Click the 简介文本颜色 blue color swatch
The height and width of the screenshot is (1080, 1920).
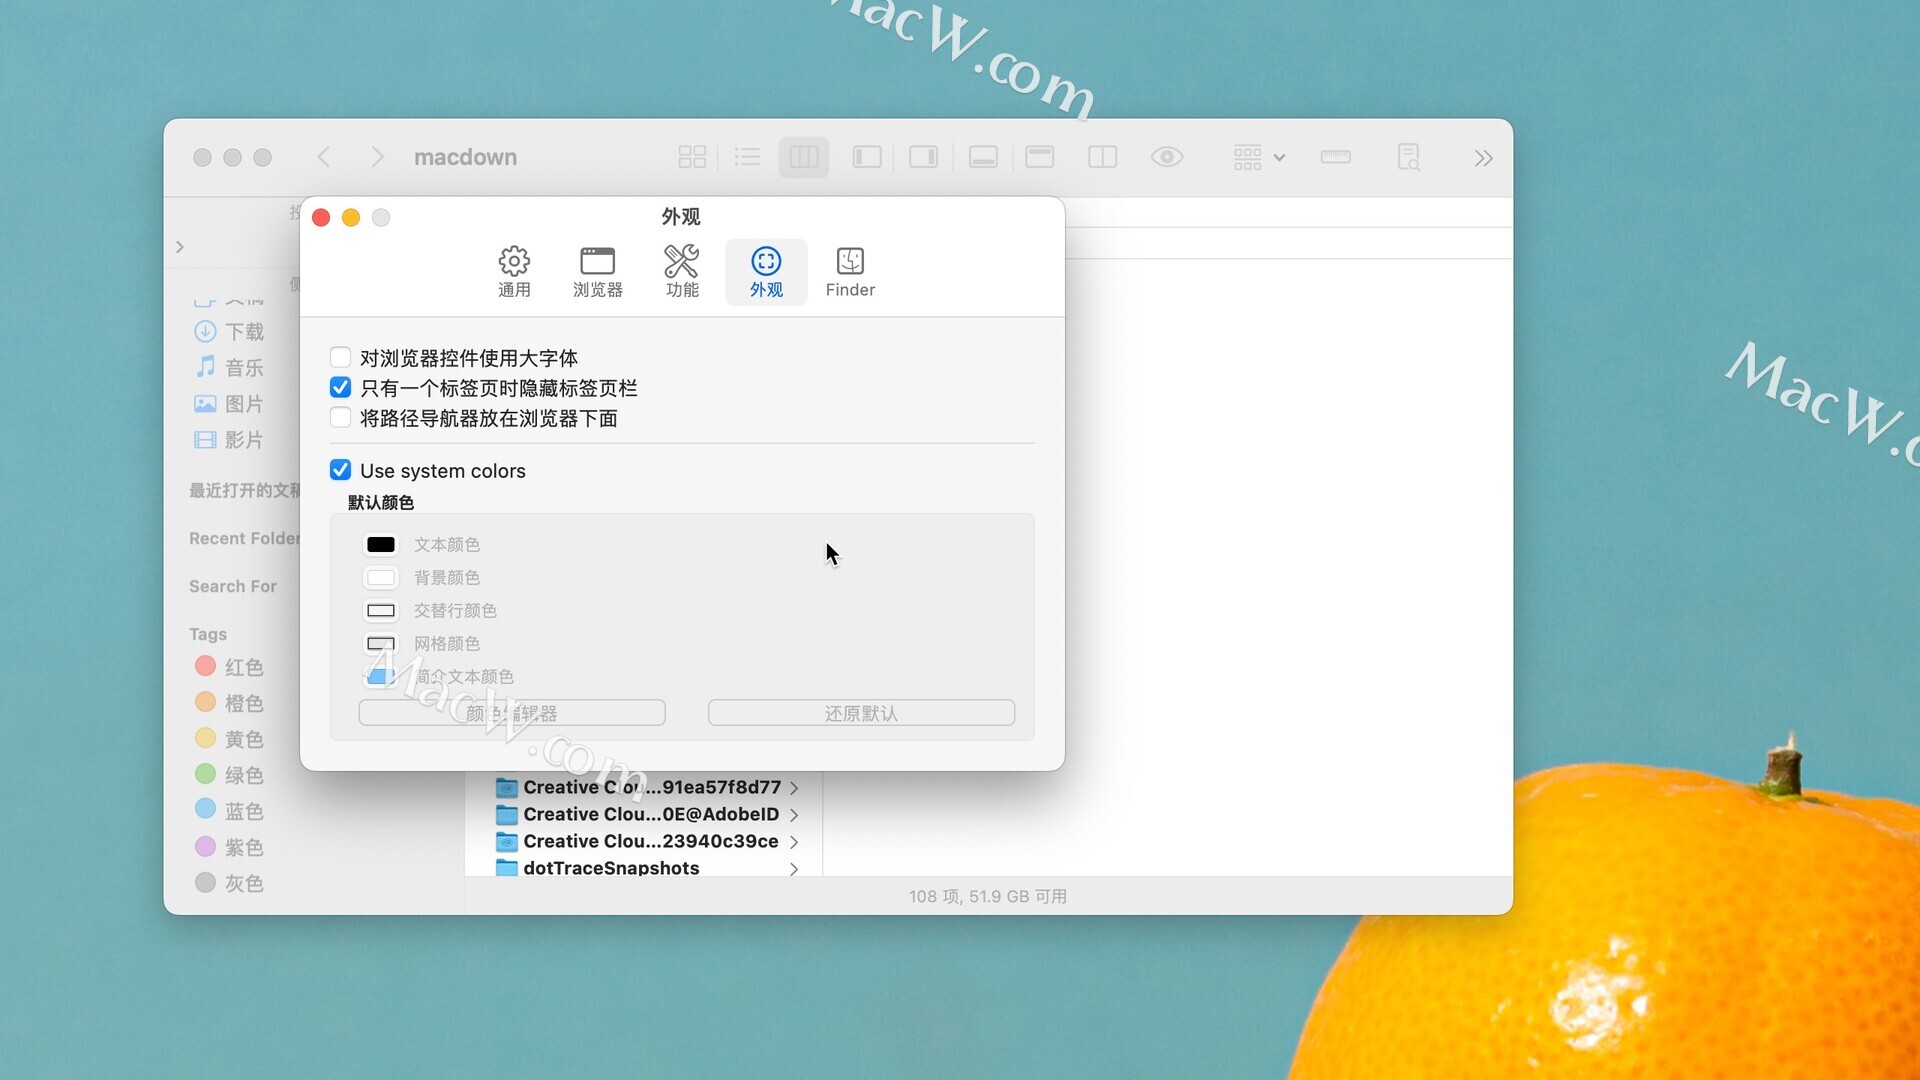[x=381, y=676]
